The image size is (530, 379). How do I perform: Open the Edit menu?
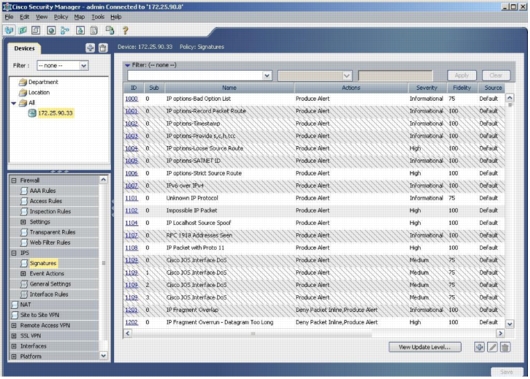pyautogui.click(x=24, y=17)
